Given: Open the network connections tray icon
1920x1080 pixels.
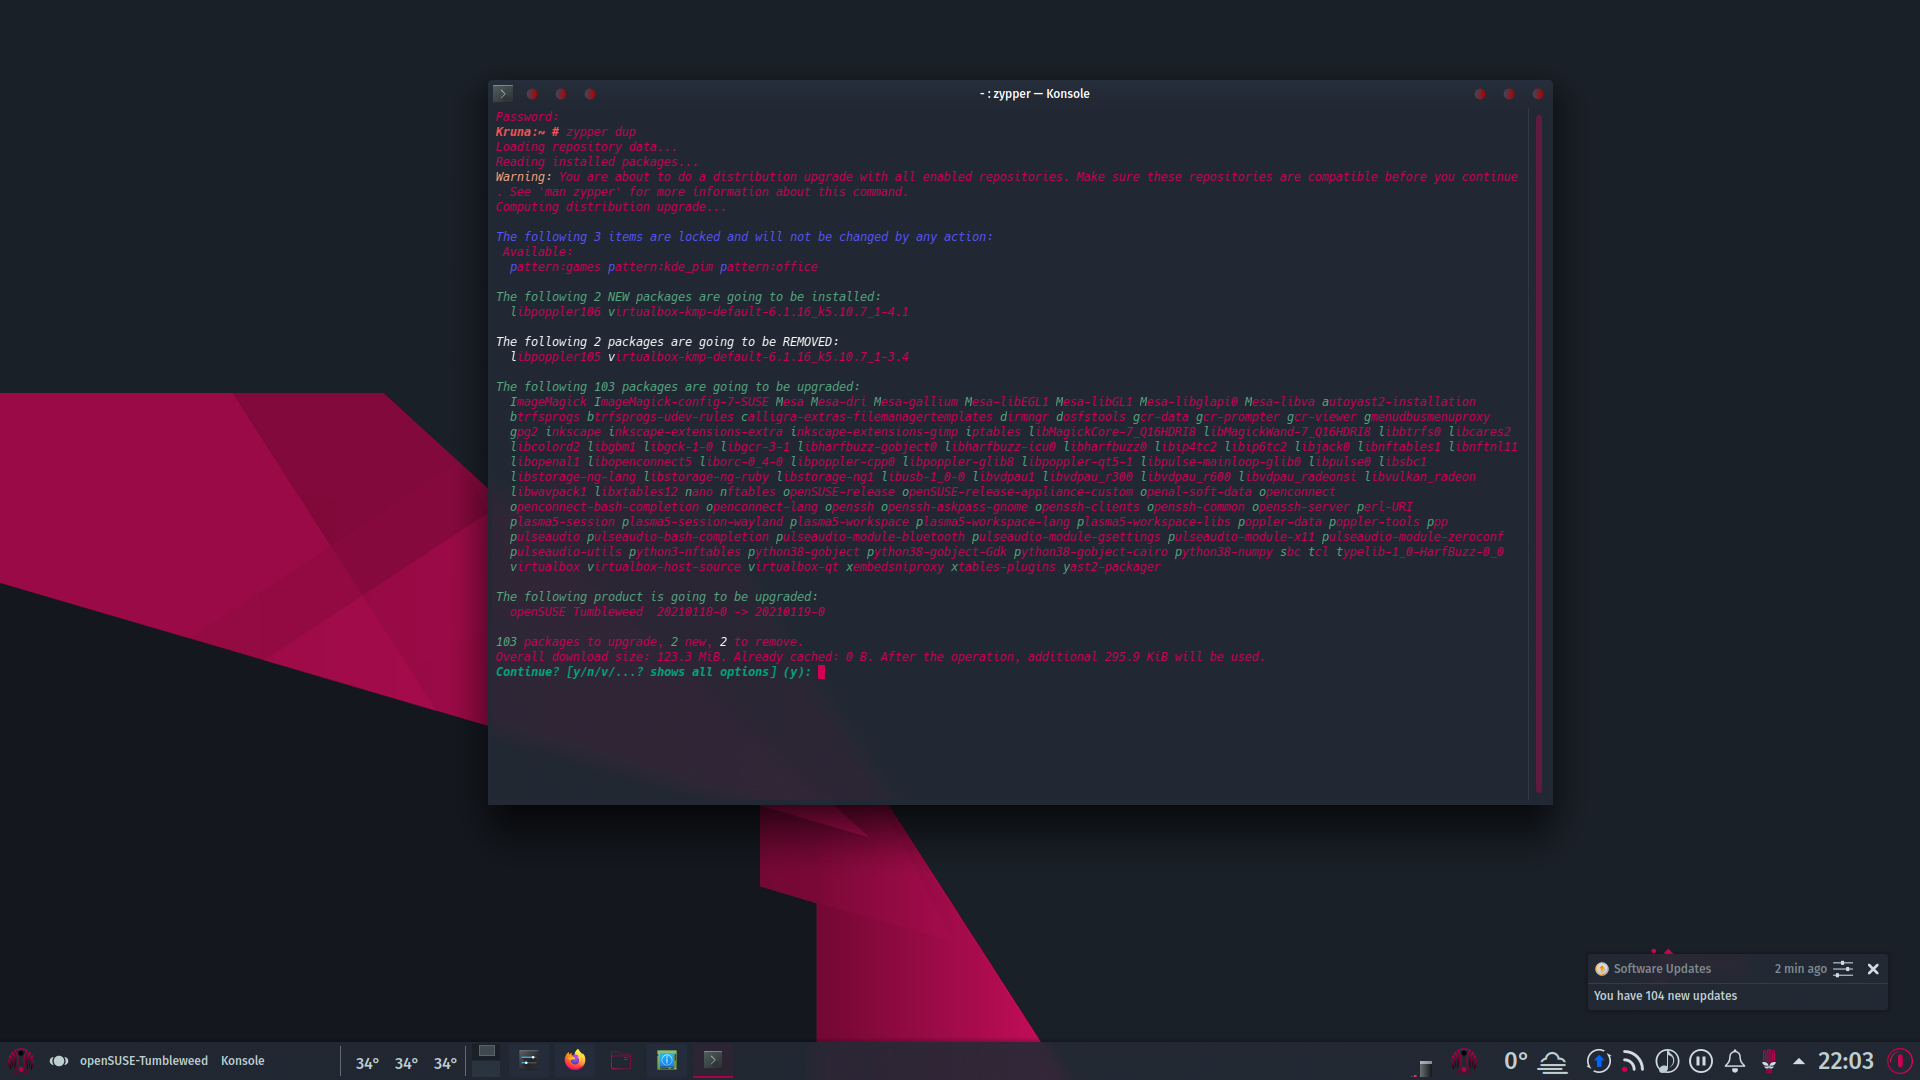Looking at the screenshot, I should (1633, 1061).
